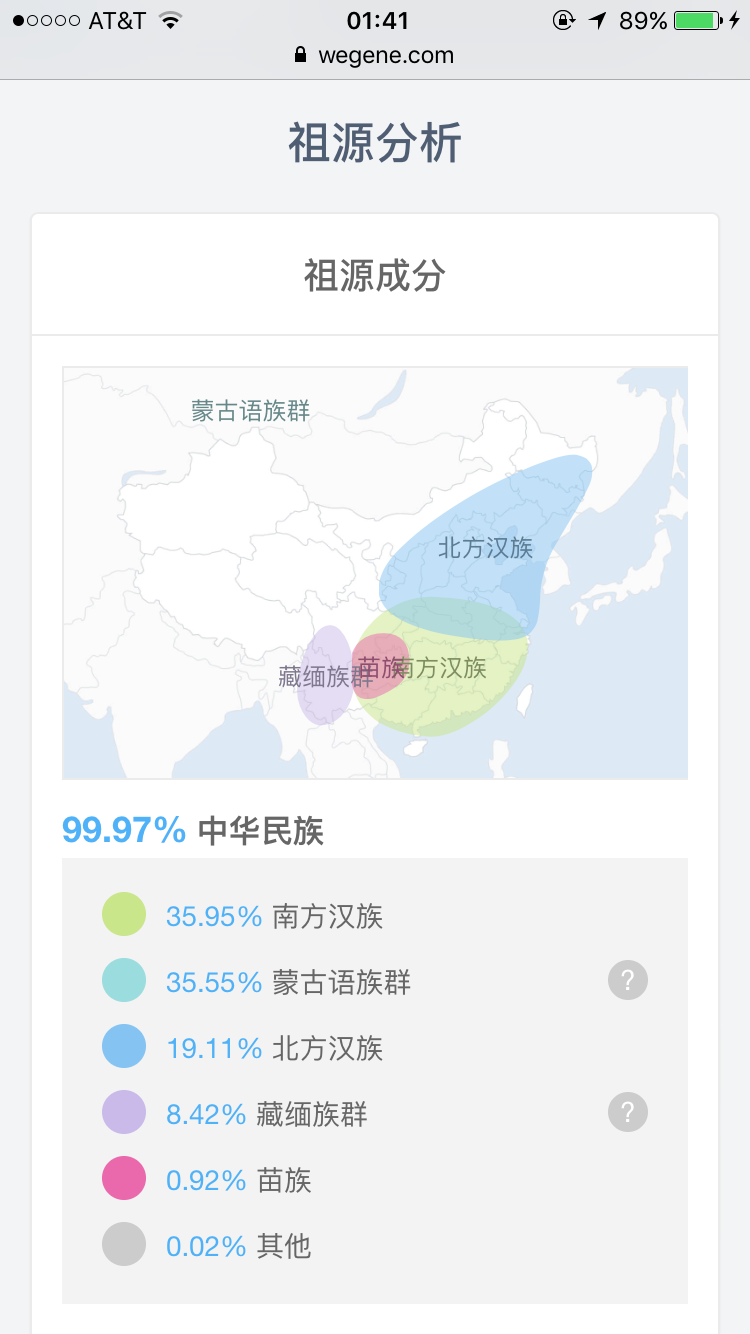Click the teal 蒙古语族群 color circle
750x1334 pixels.
(x=124, y=981)
